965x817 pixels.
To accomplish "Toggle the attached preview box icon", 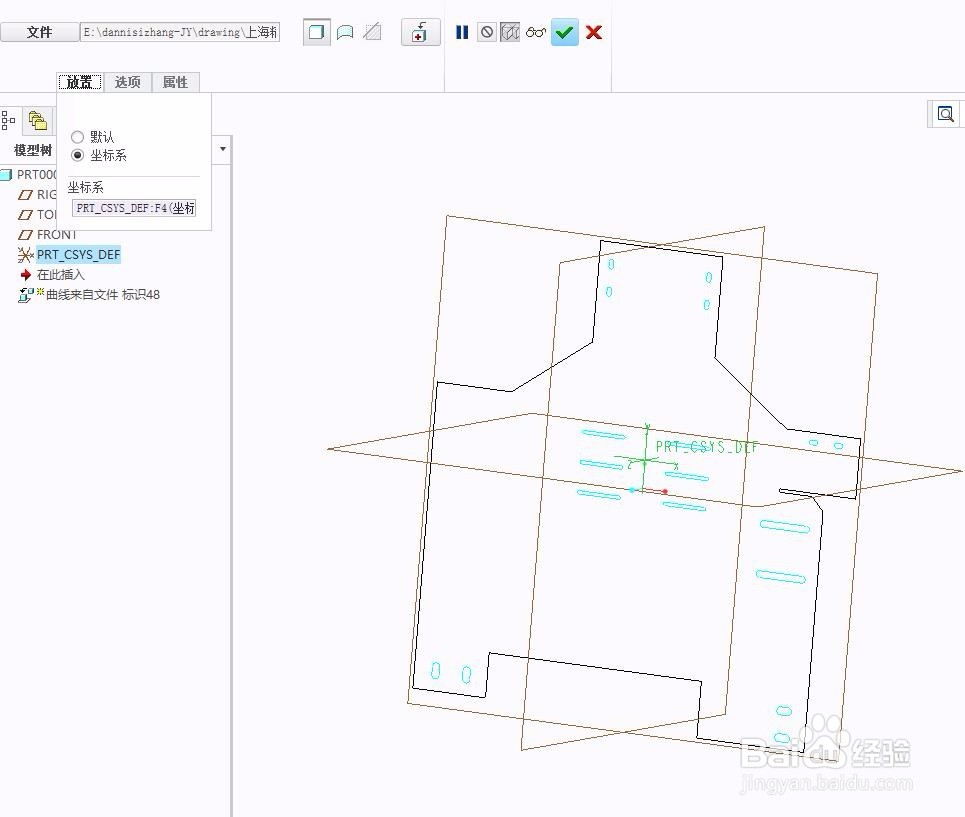I will tap(510, 32).
